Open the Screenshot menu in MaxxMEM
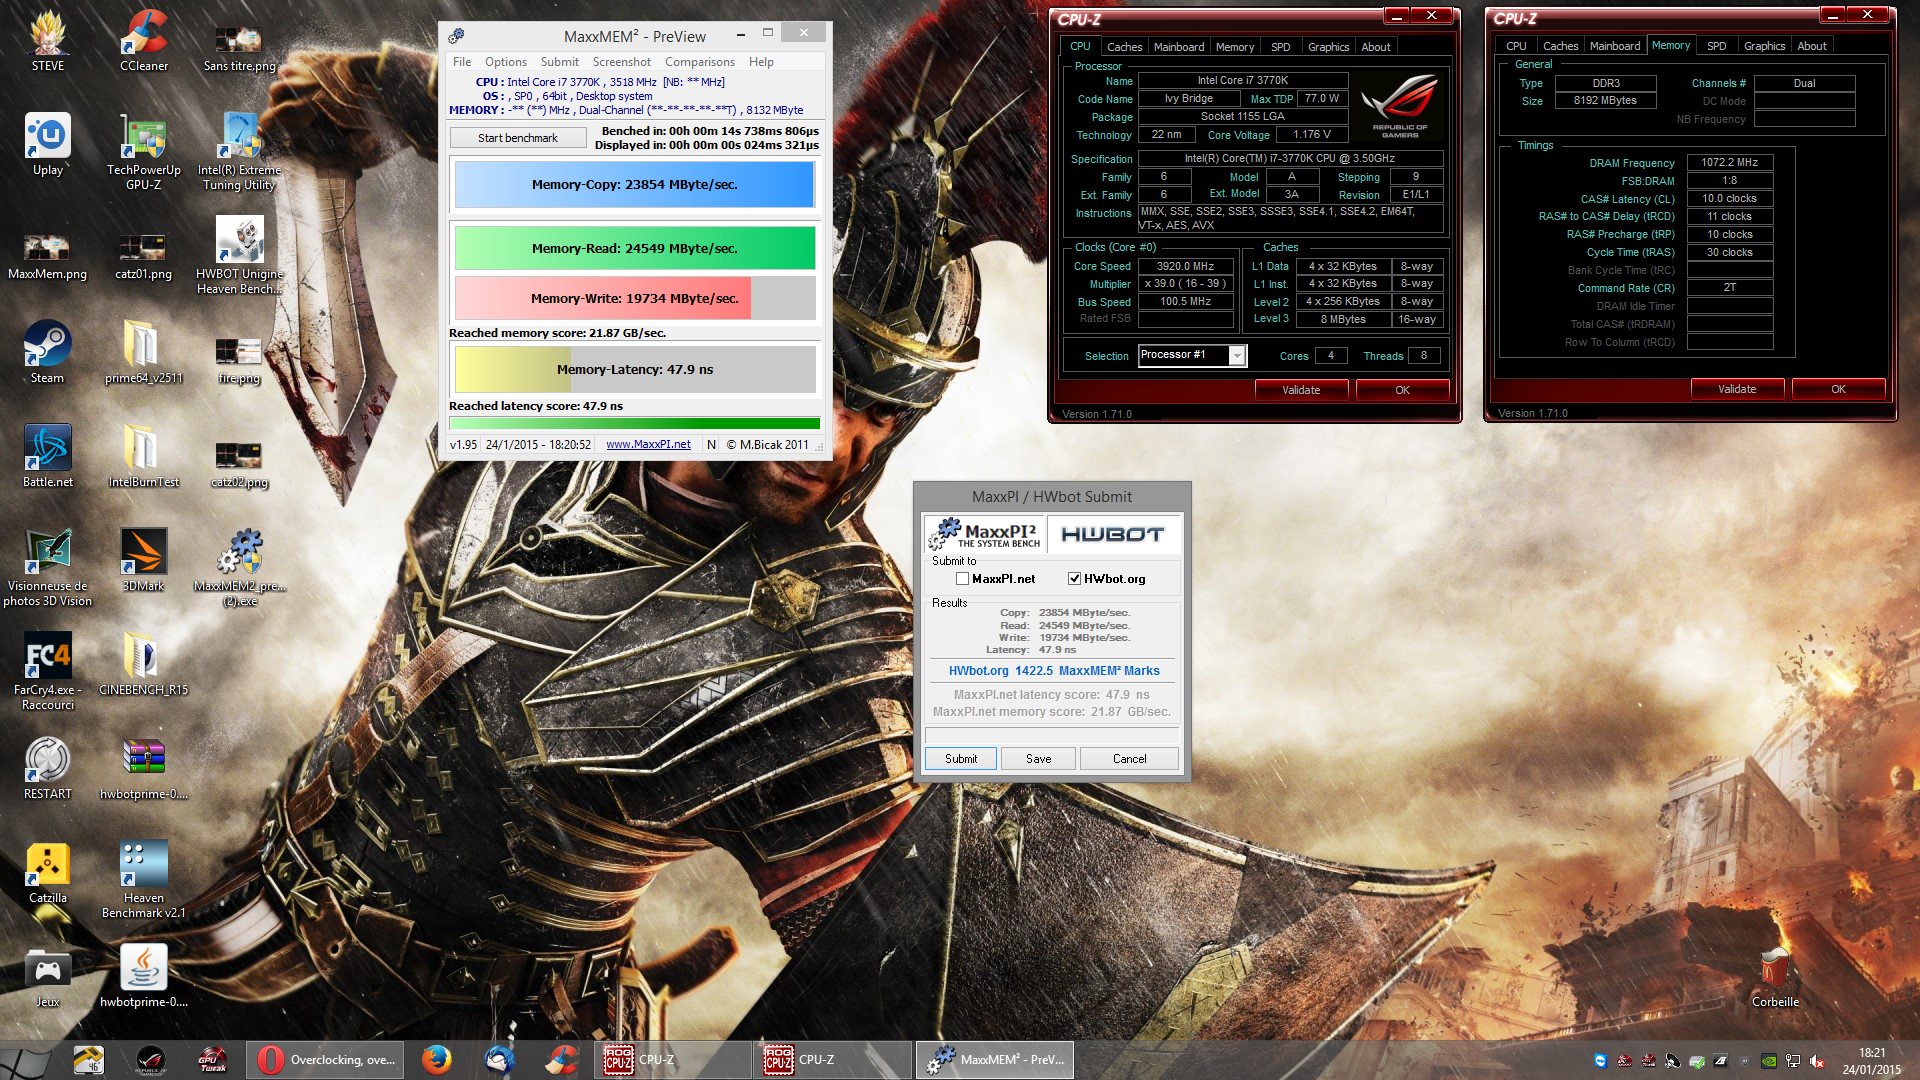This screenshot has height=1080, width=1920. click(x=622, y=62)
